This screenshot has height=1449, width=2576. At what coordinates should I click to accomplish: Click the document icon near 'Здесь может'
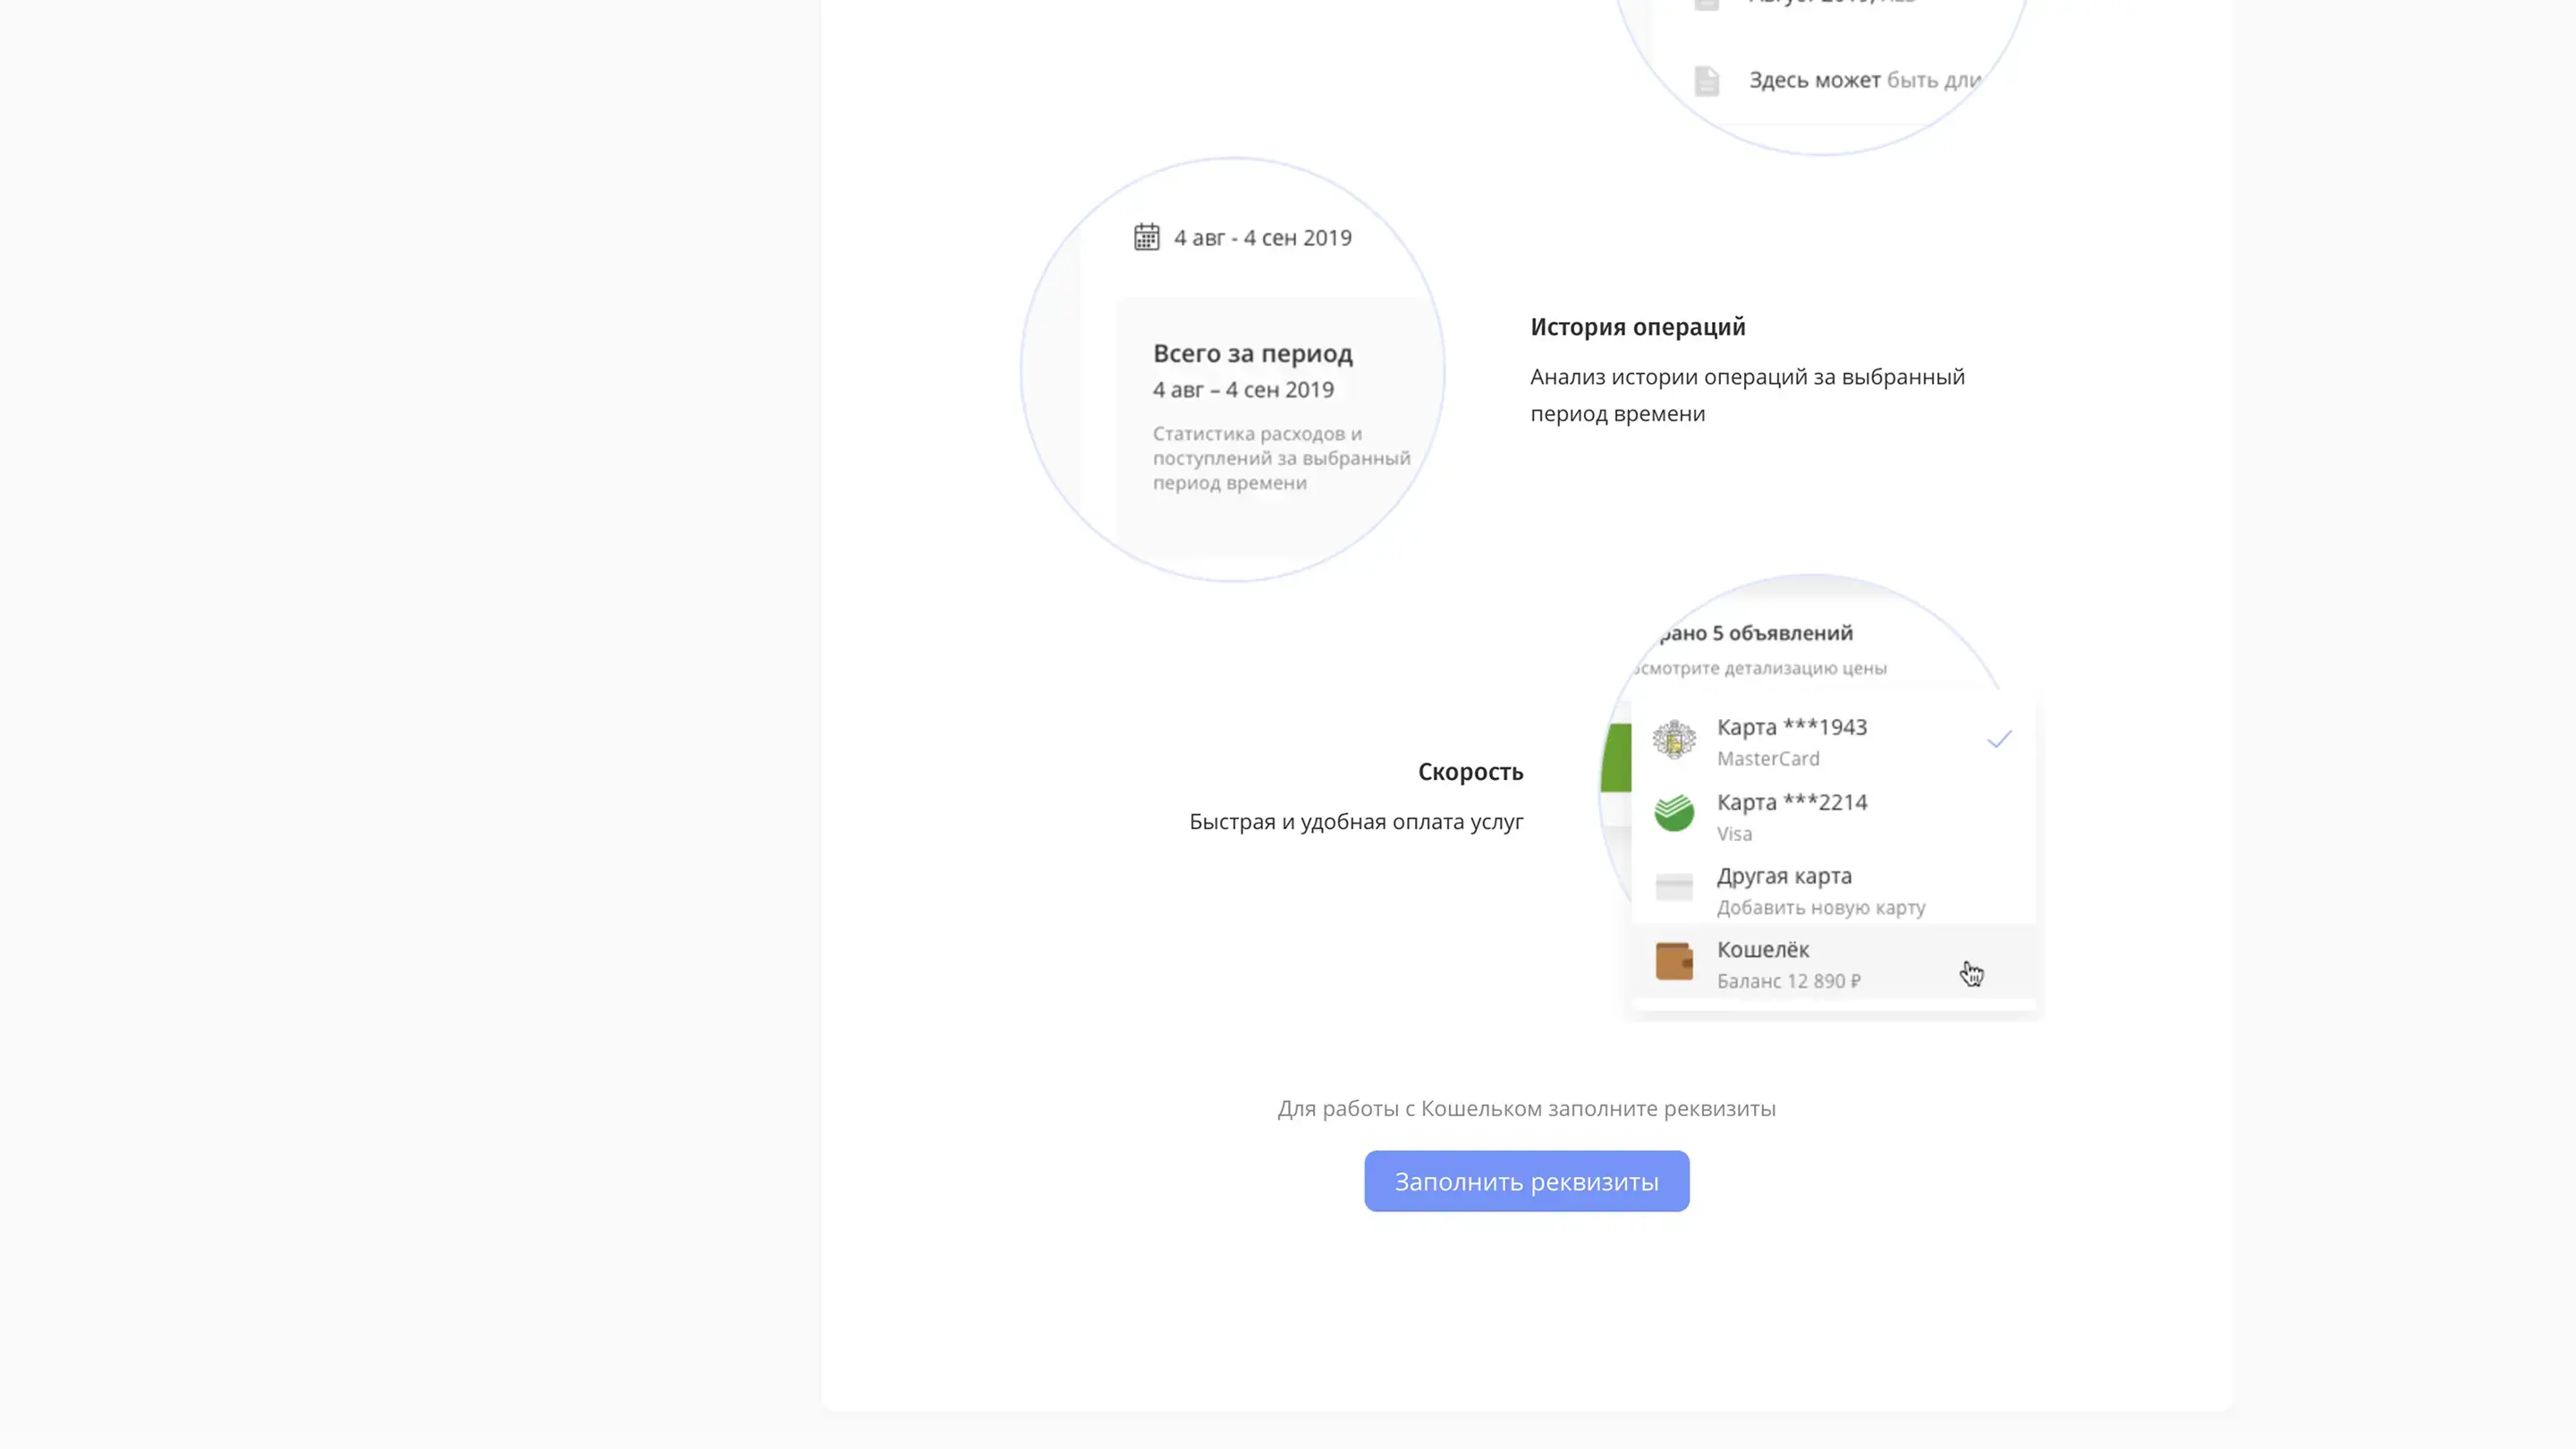click(1706, 81)
